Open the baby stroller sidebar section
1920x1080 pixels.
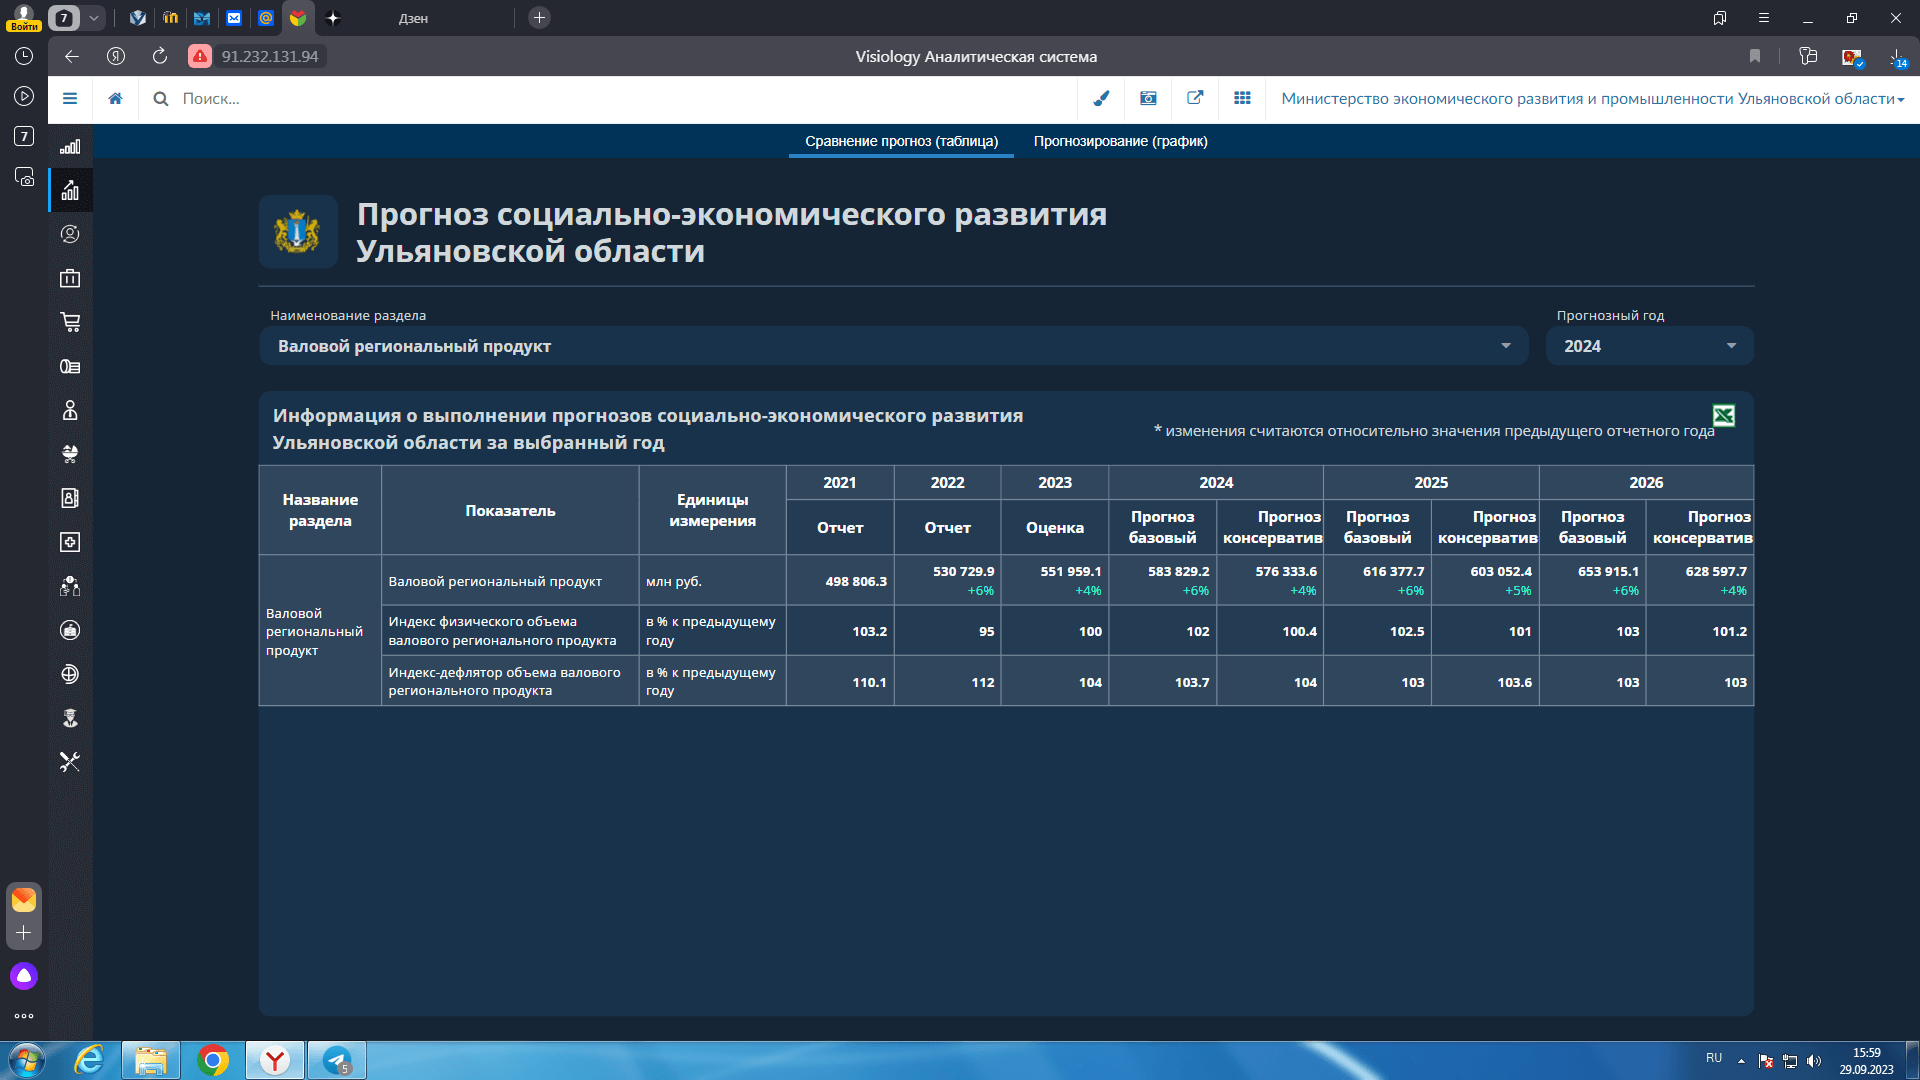(70, 454)
